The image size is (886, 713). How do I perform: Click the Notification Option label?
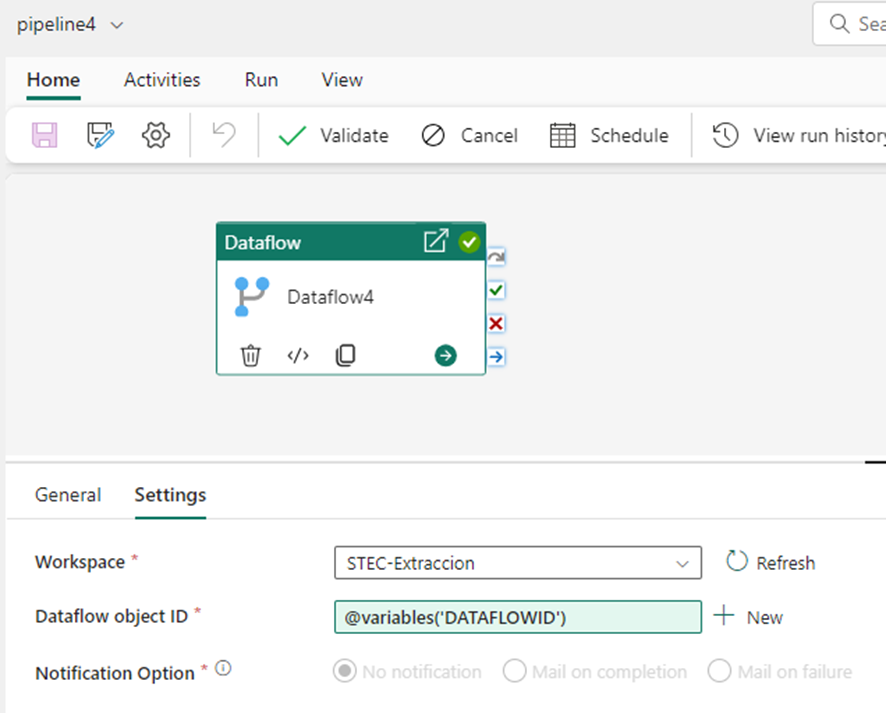tap(115, 673)
